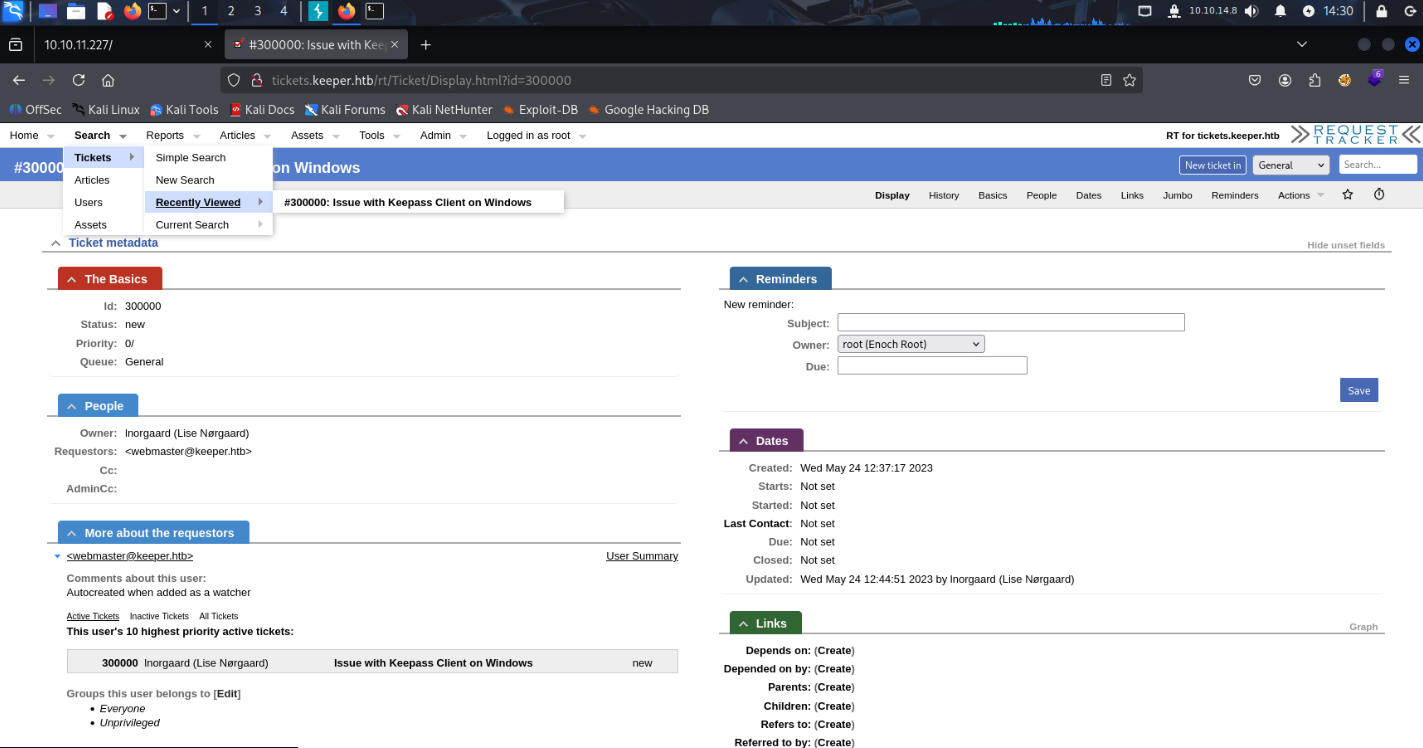1423x748 pixels.
Task: Open the webmaster@keeper.htb requestor link
Action: coord(130,556)
